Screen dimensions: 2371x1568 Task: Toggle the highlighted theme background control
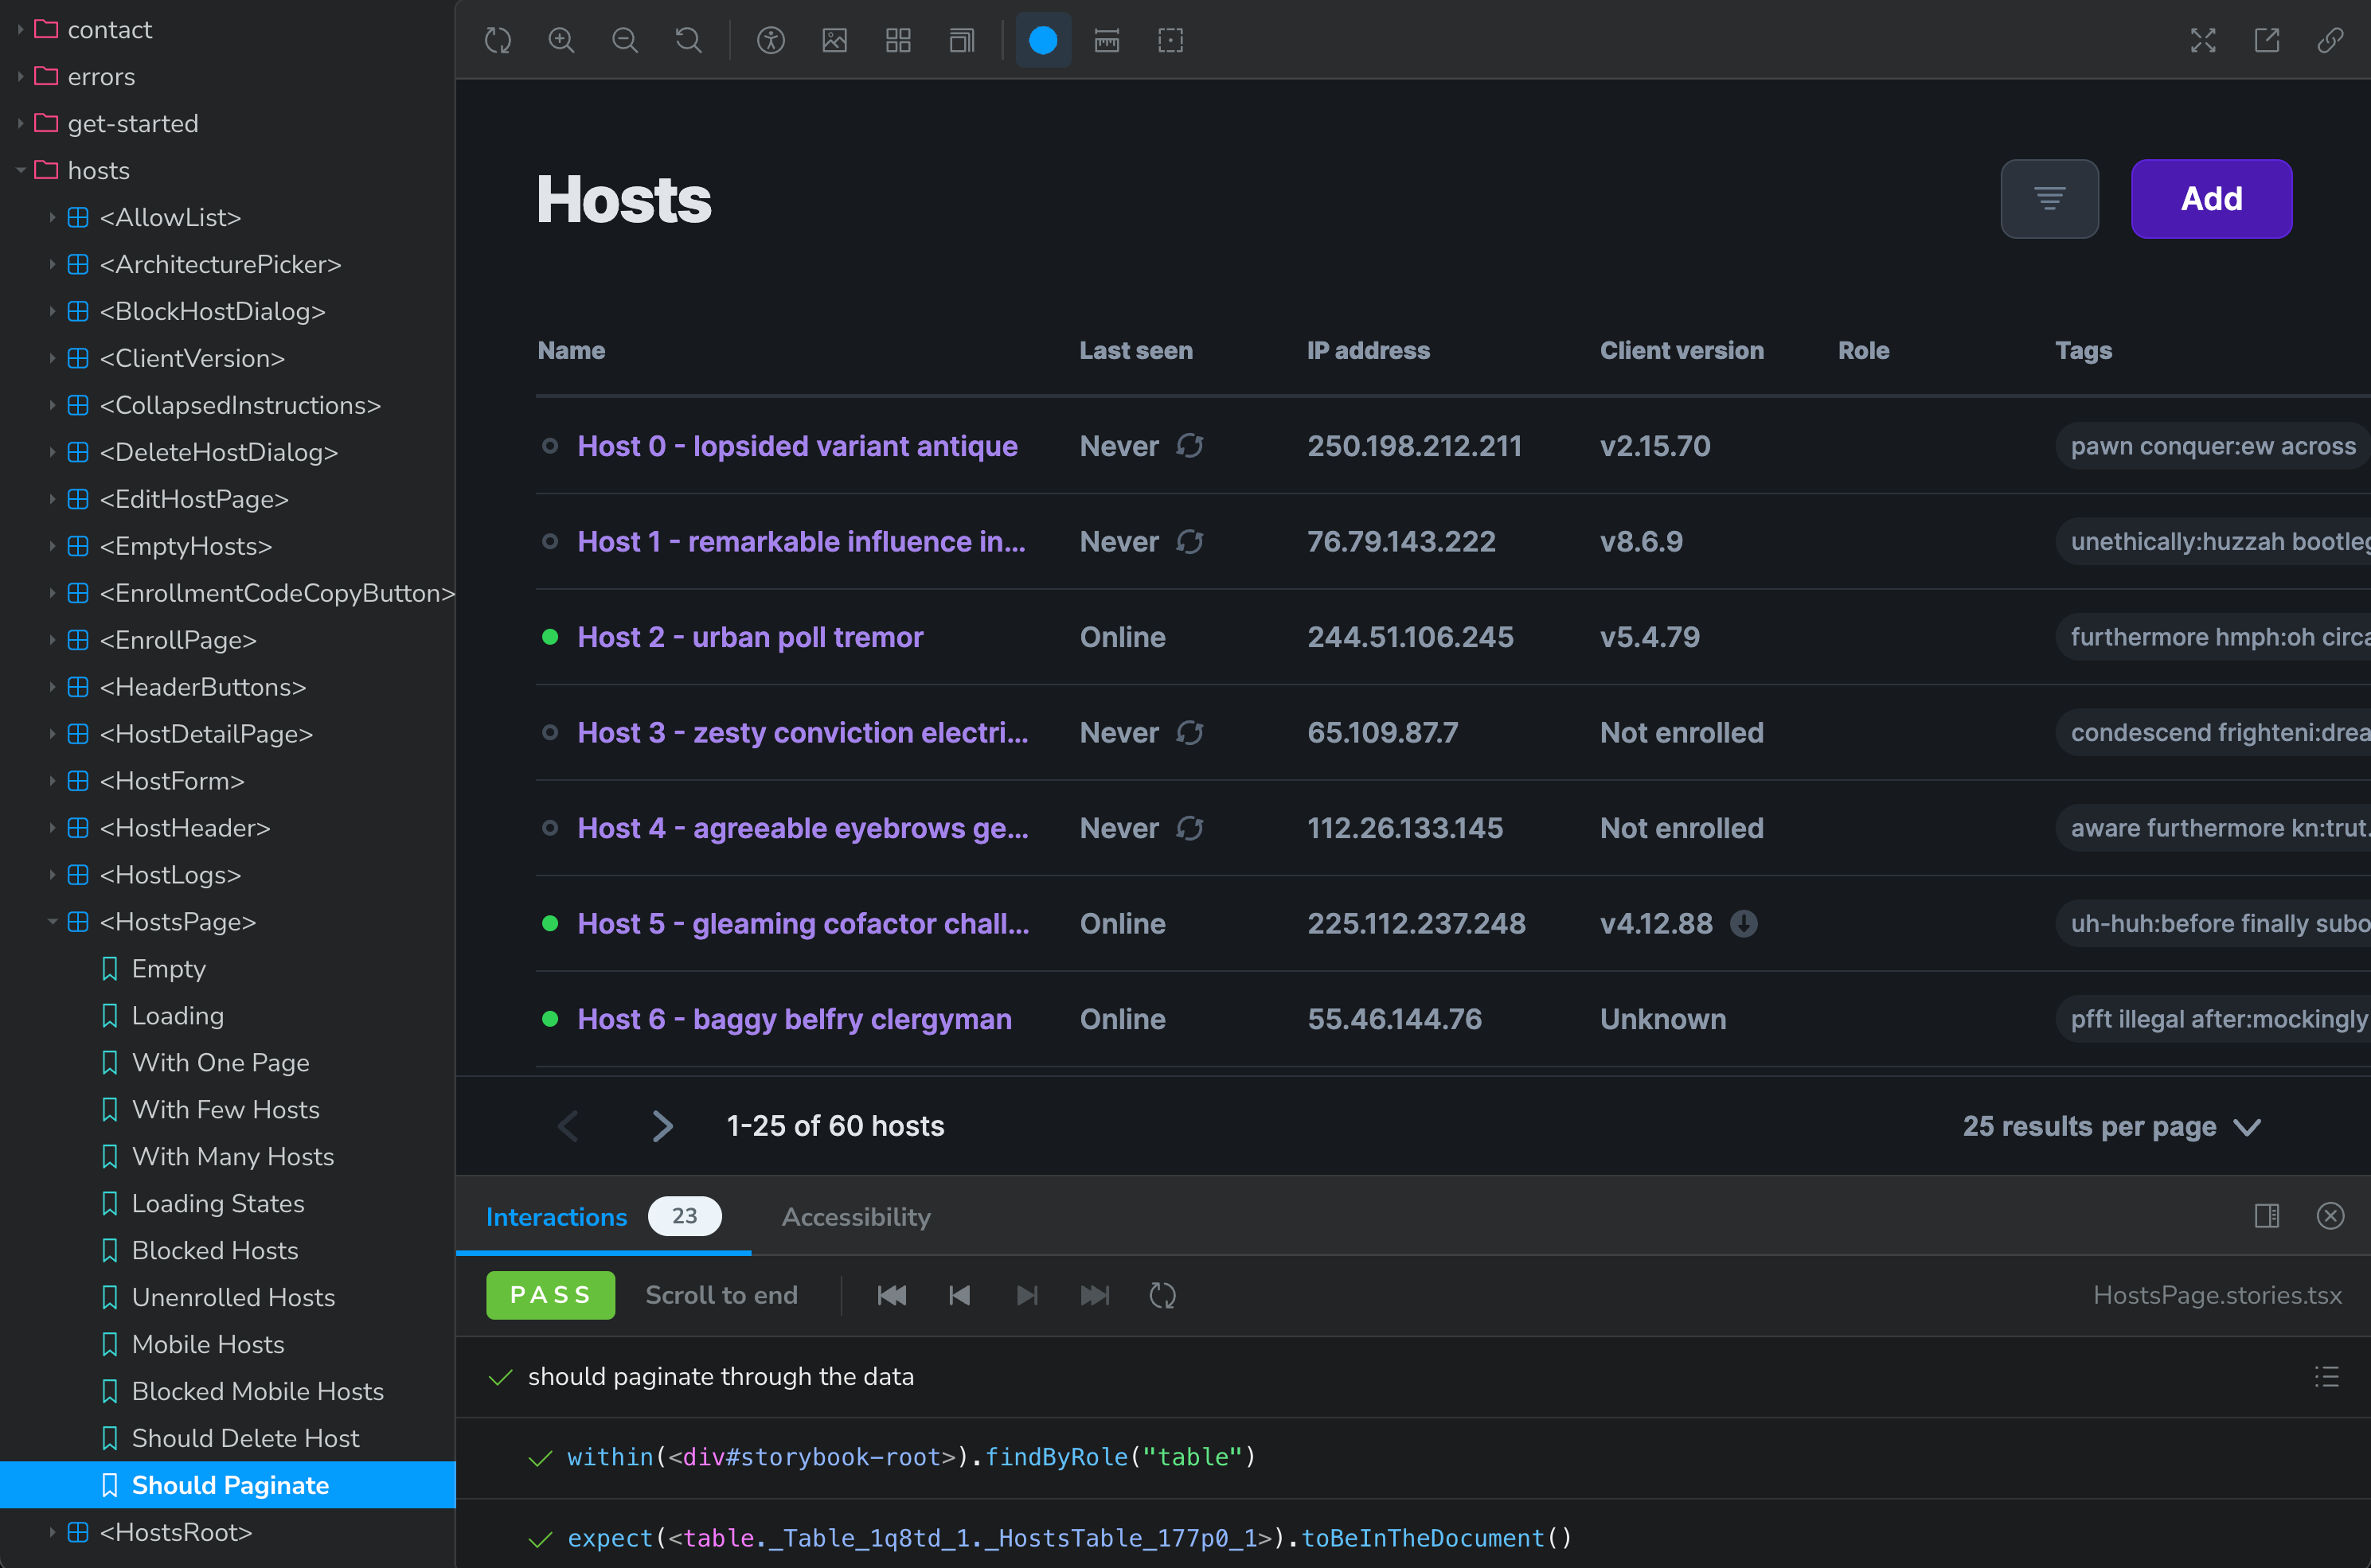[1043, 40]
